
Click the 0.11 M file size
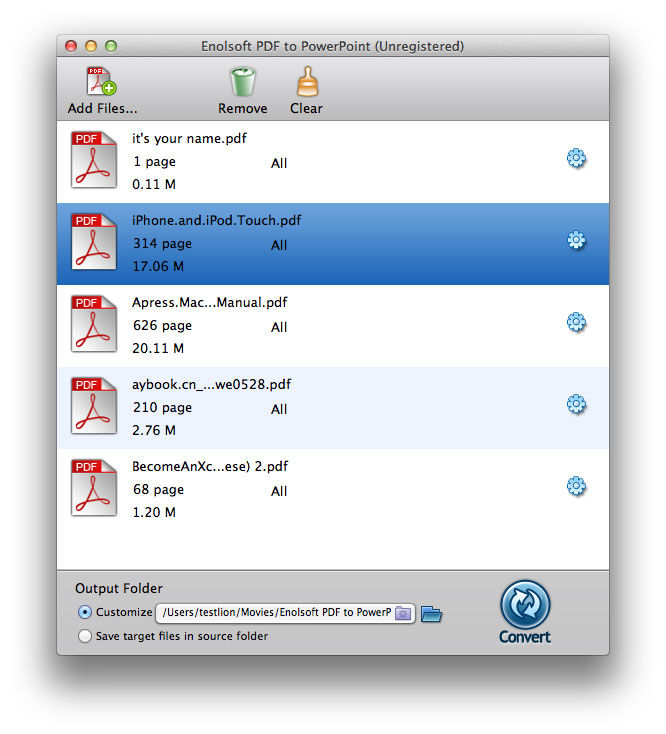[154, 184]
